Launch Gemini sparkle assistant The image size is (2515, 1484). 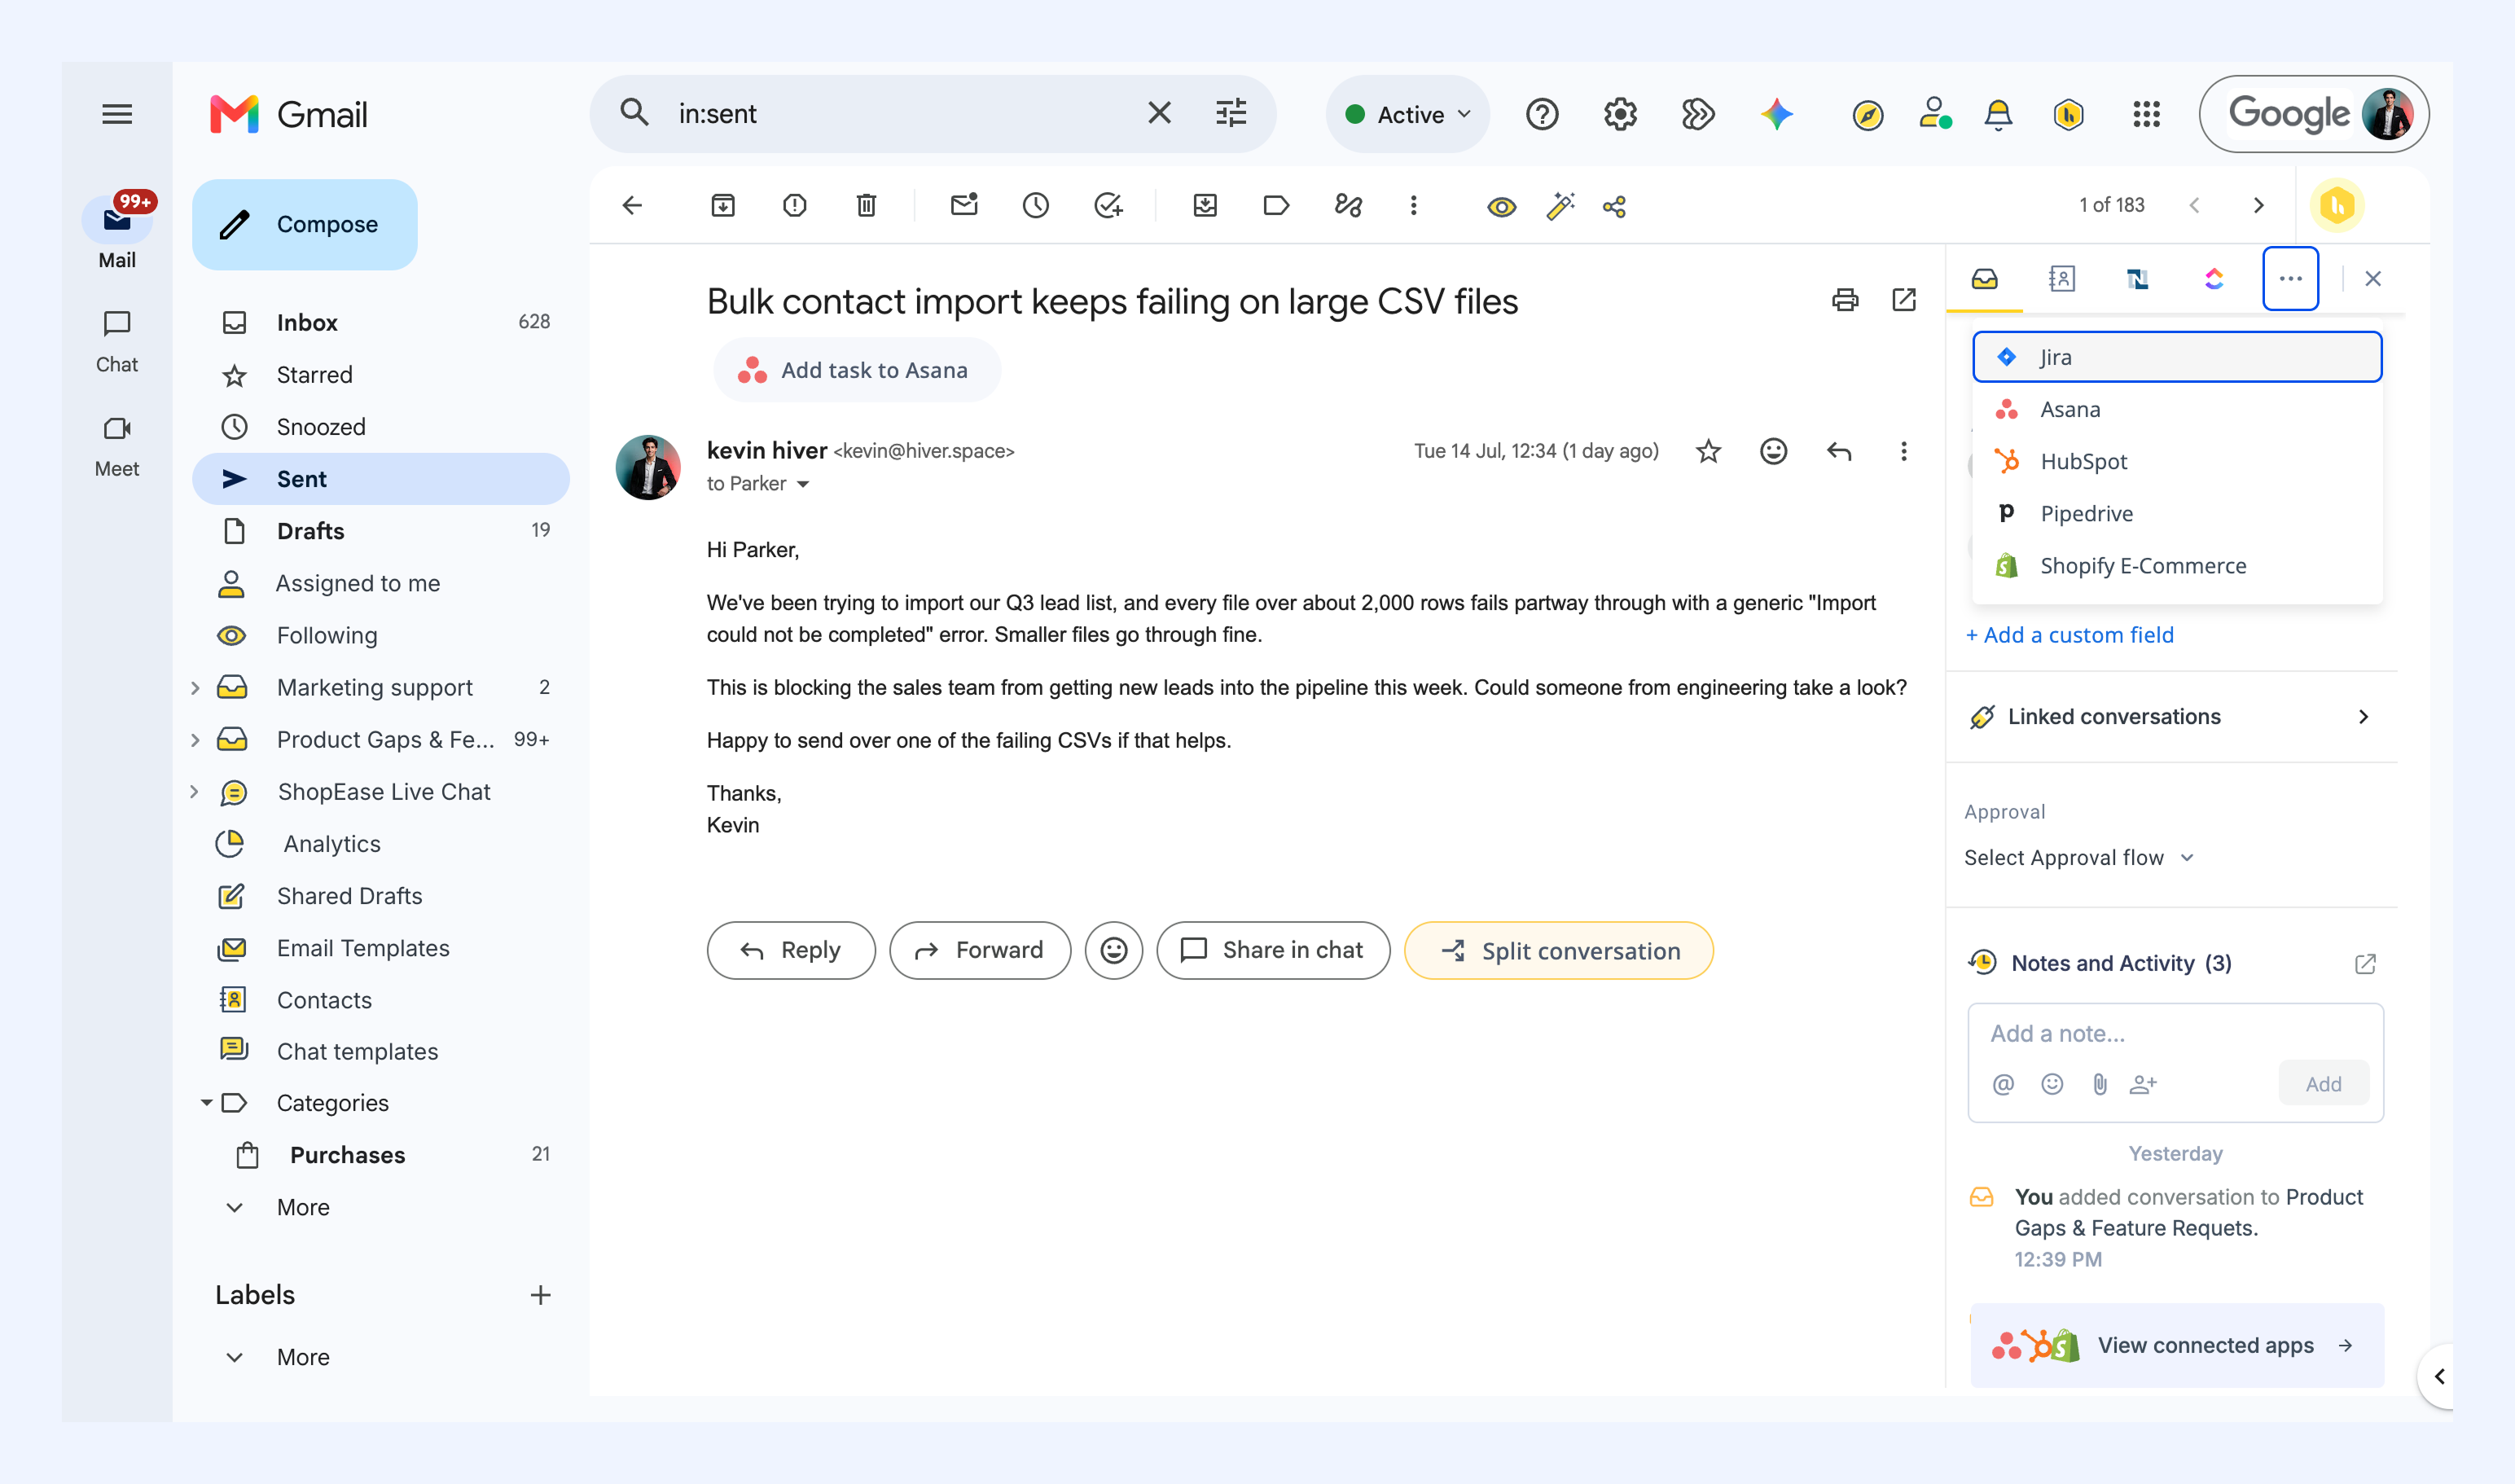point(1777,115)
